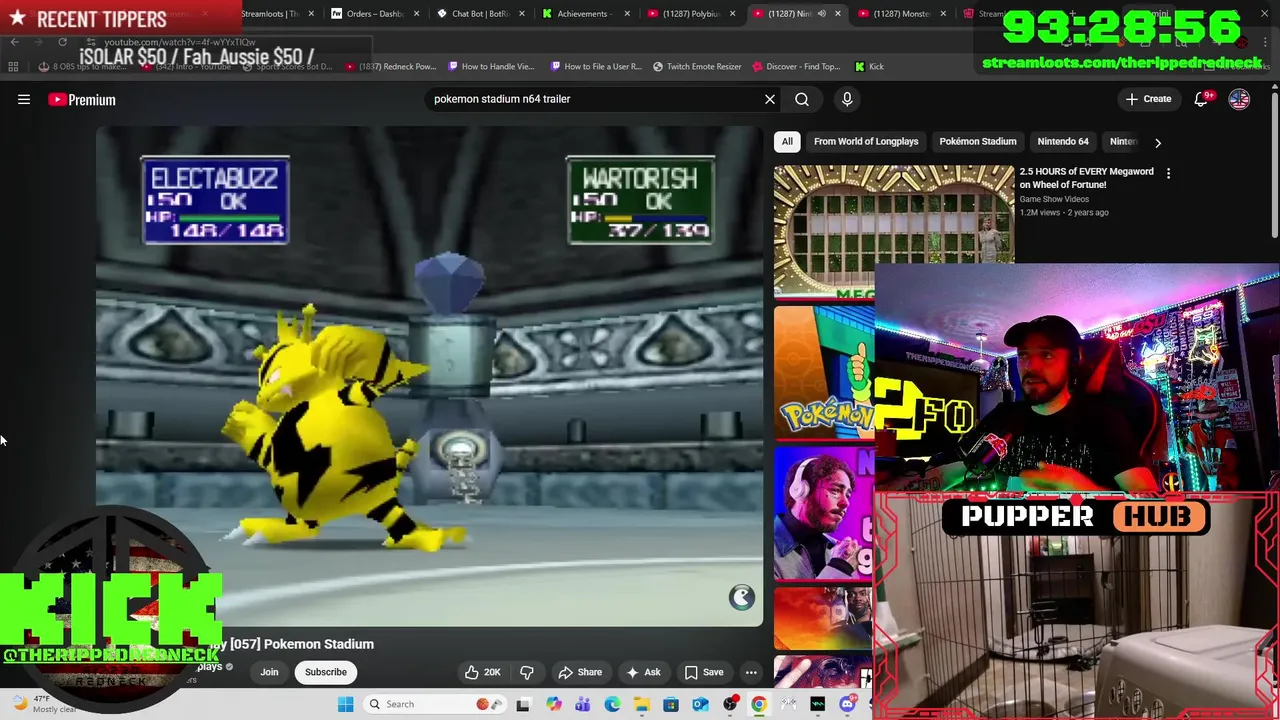1280x720 pixels.
Task: Run search with magnifier button
Action: [802, 99]
